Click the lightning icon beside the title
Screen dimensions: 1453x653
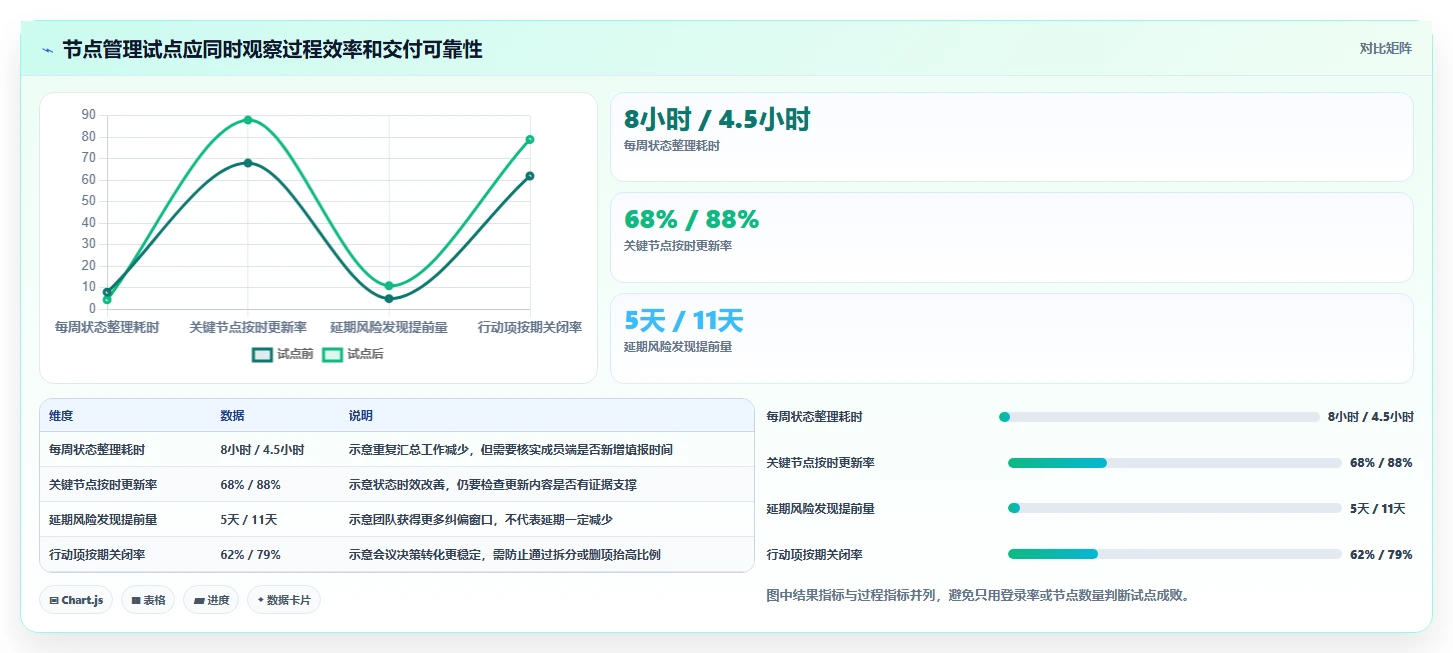tap(47, 50)
